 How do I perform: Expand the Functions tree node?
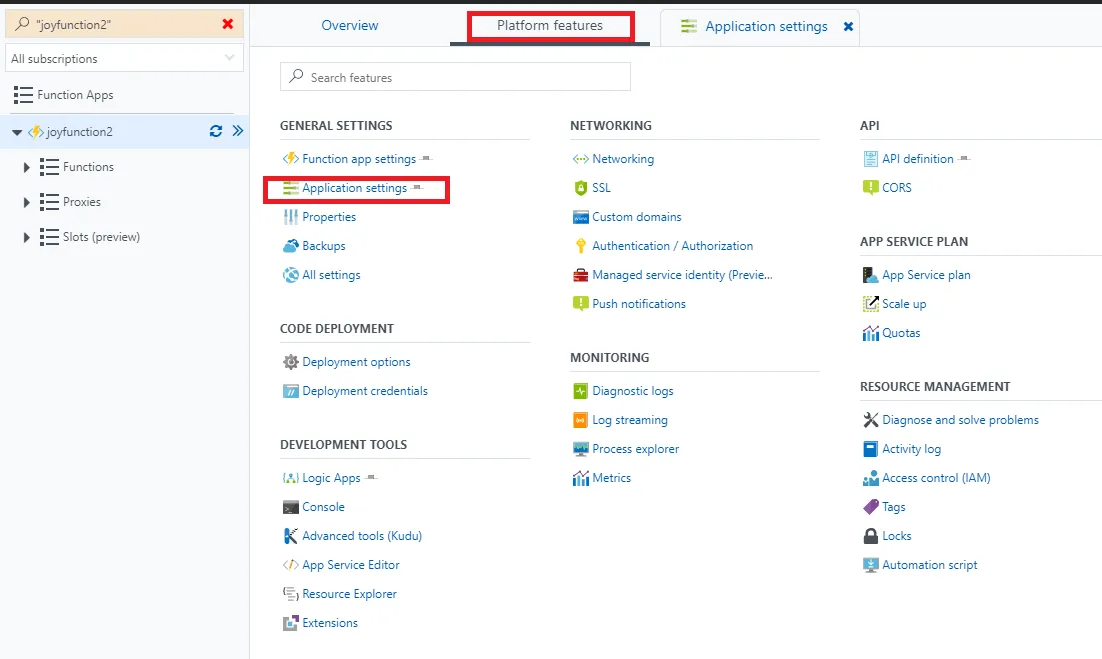coord(26,167)
